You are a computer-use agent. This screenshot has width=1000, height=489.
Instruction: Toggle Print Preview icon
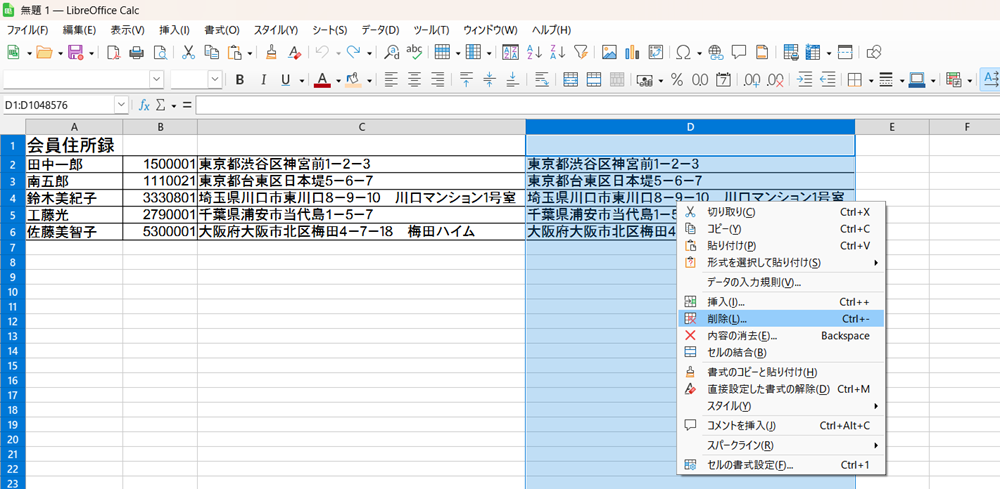tap(159, 52)
